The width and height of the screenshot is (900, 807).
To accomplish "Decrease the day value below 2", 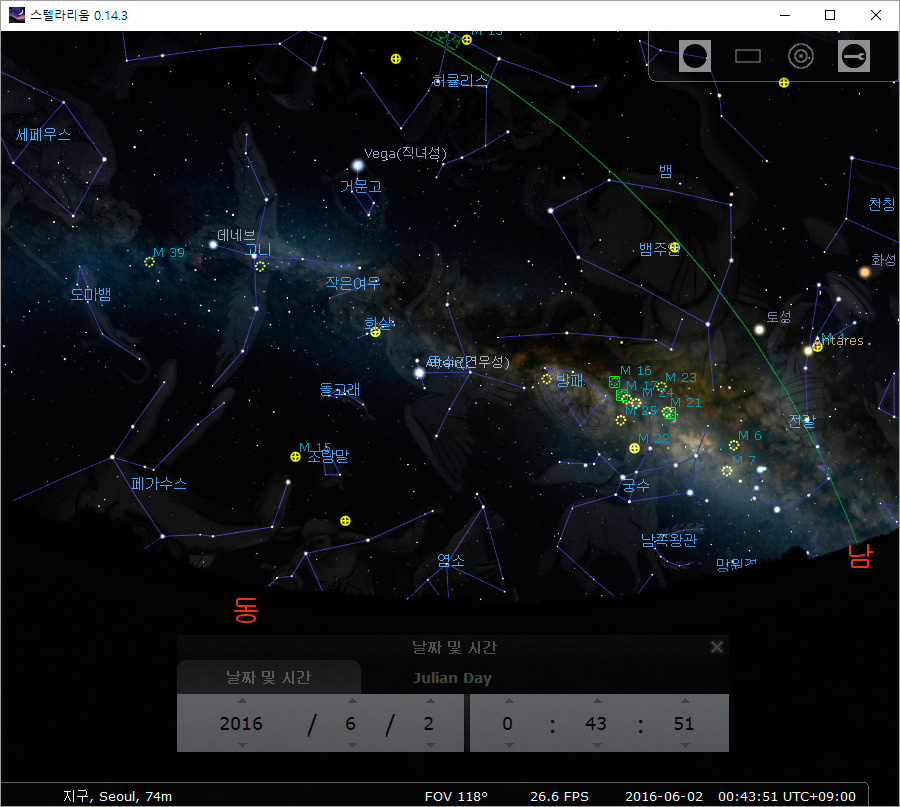I will pos(430,745).
